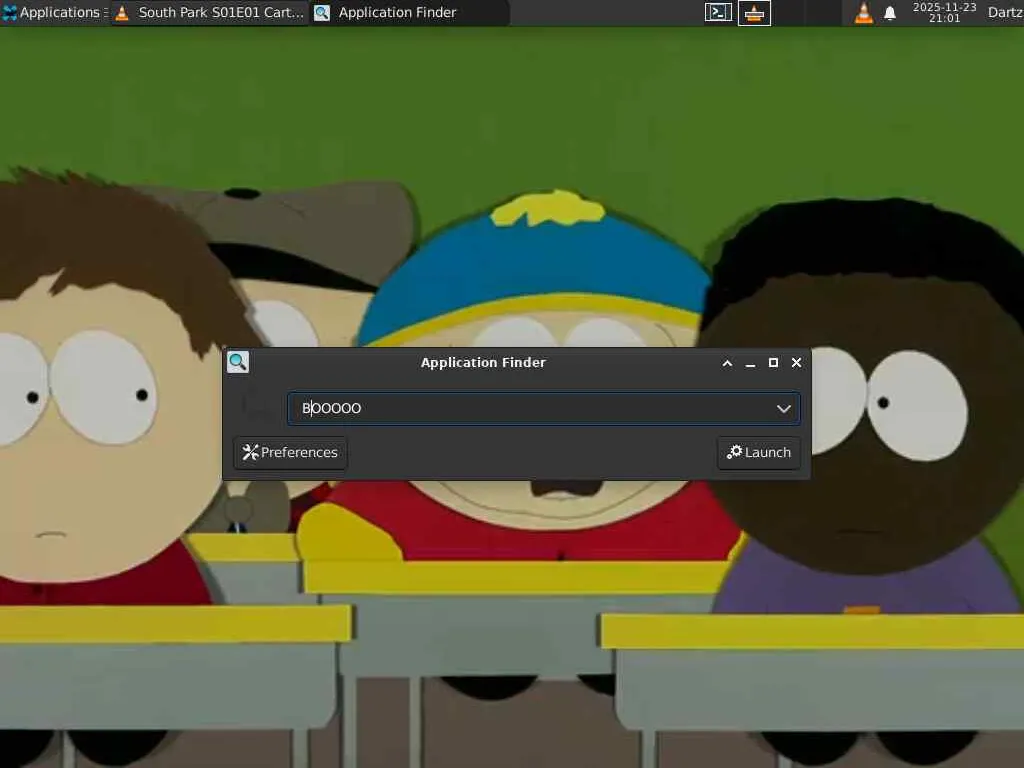1024x768 pixels.
Task: Open the Dartz user menu in the panel
Action: pos(1005,12)
